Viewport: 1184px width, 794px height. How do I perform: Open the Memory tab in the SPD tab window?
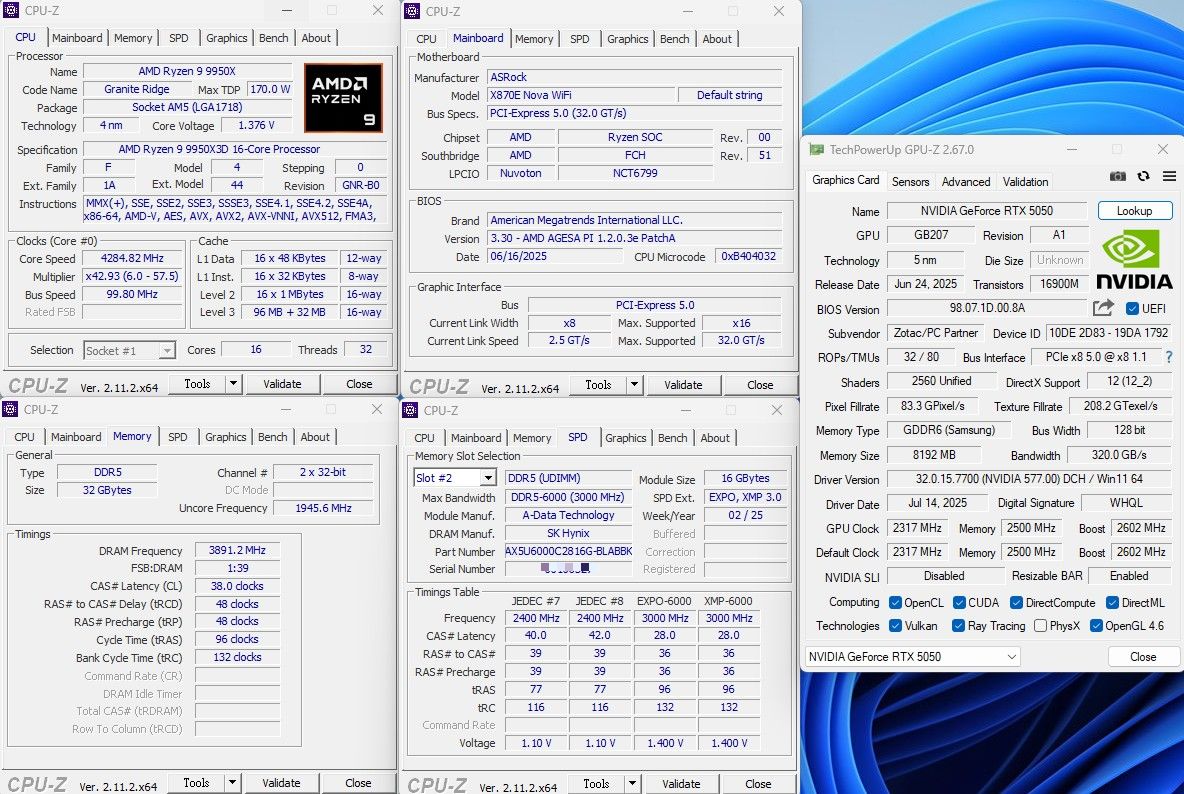(x=532, y=438)
